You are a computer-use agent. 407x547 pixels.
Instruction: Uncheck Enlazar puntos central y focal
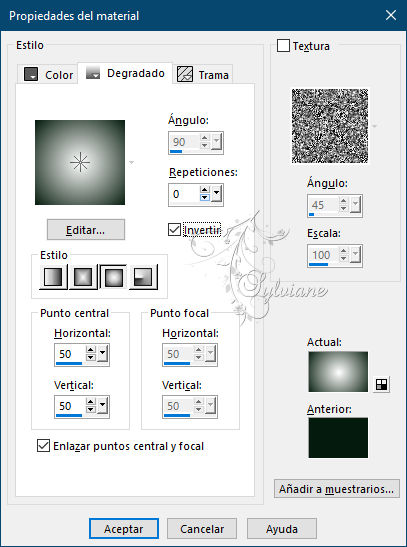click(43, 445)
